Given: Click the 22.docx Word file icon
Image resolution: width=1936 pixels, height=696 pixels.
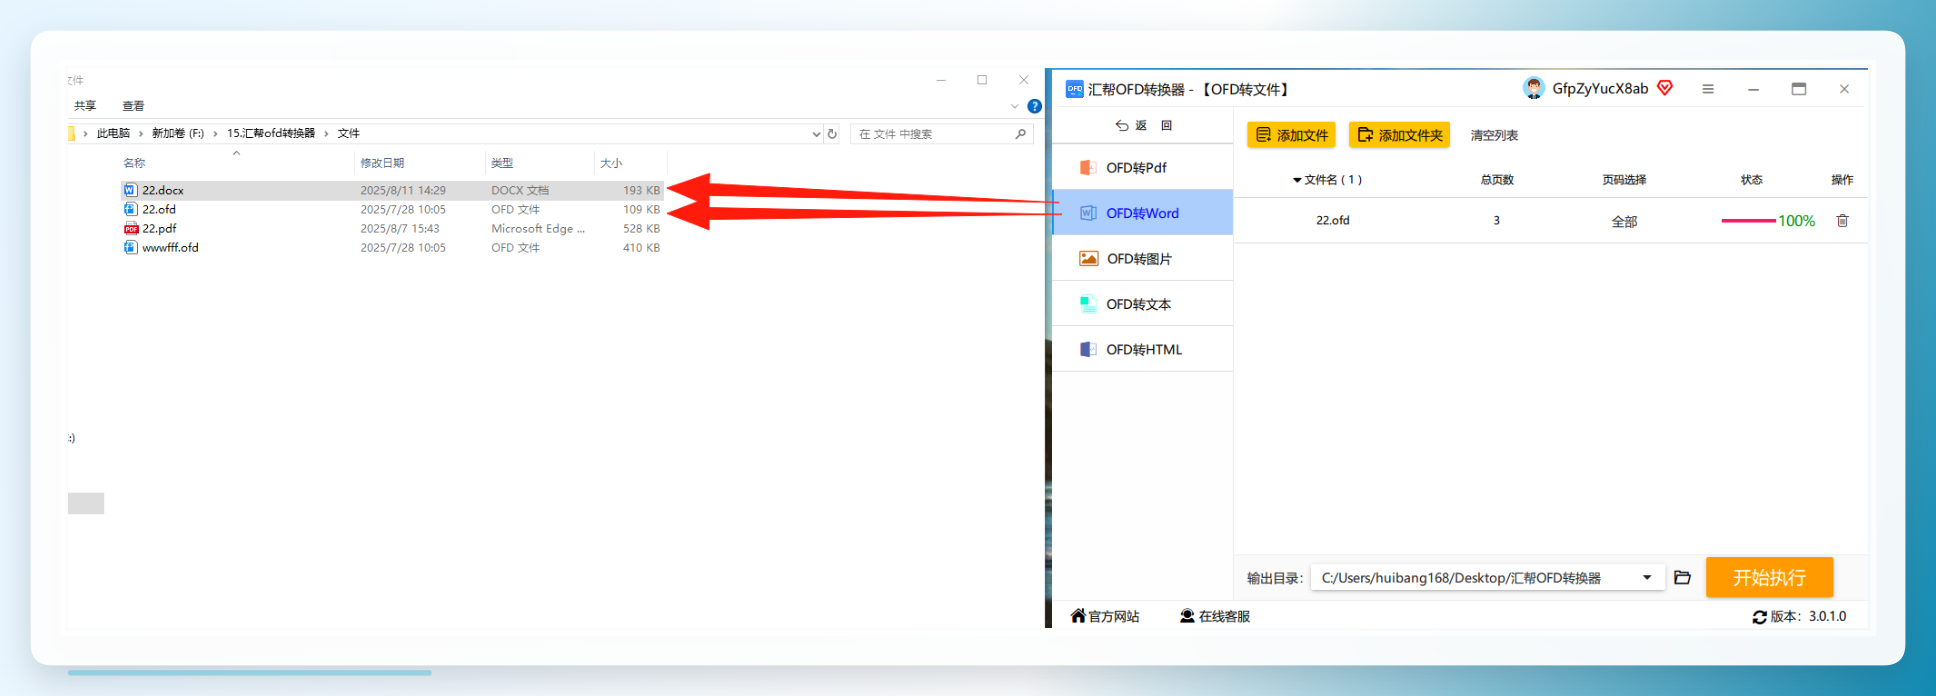Looking at the screenshot, I should [130, 190].
